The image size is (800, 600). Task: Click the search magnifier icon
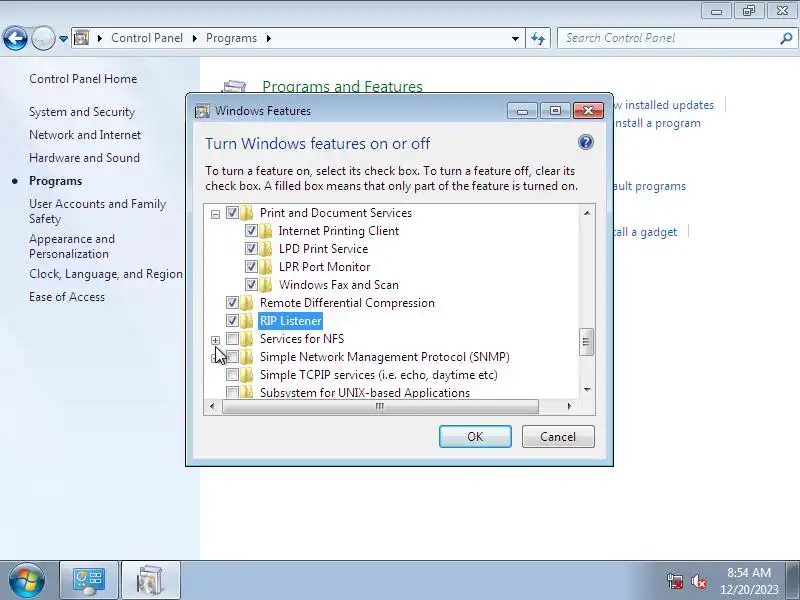click(786, 38)
